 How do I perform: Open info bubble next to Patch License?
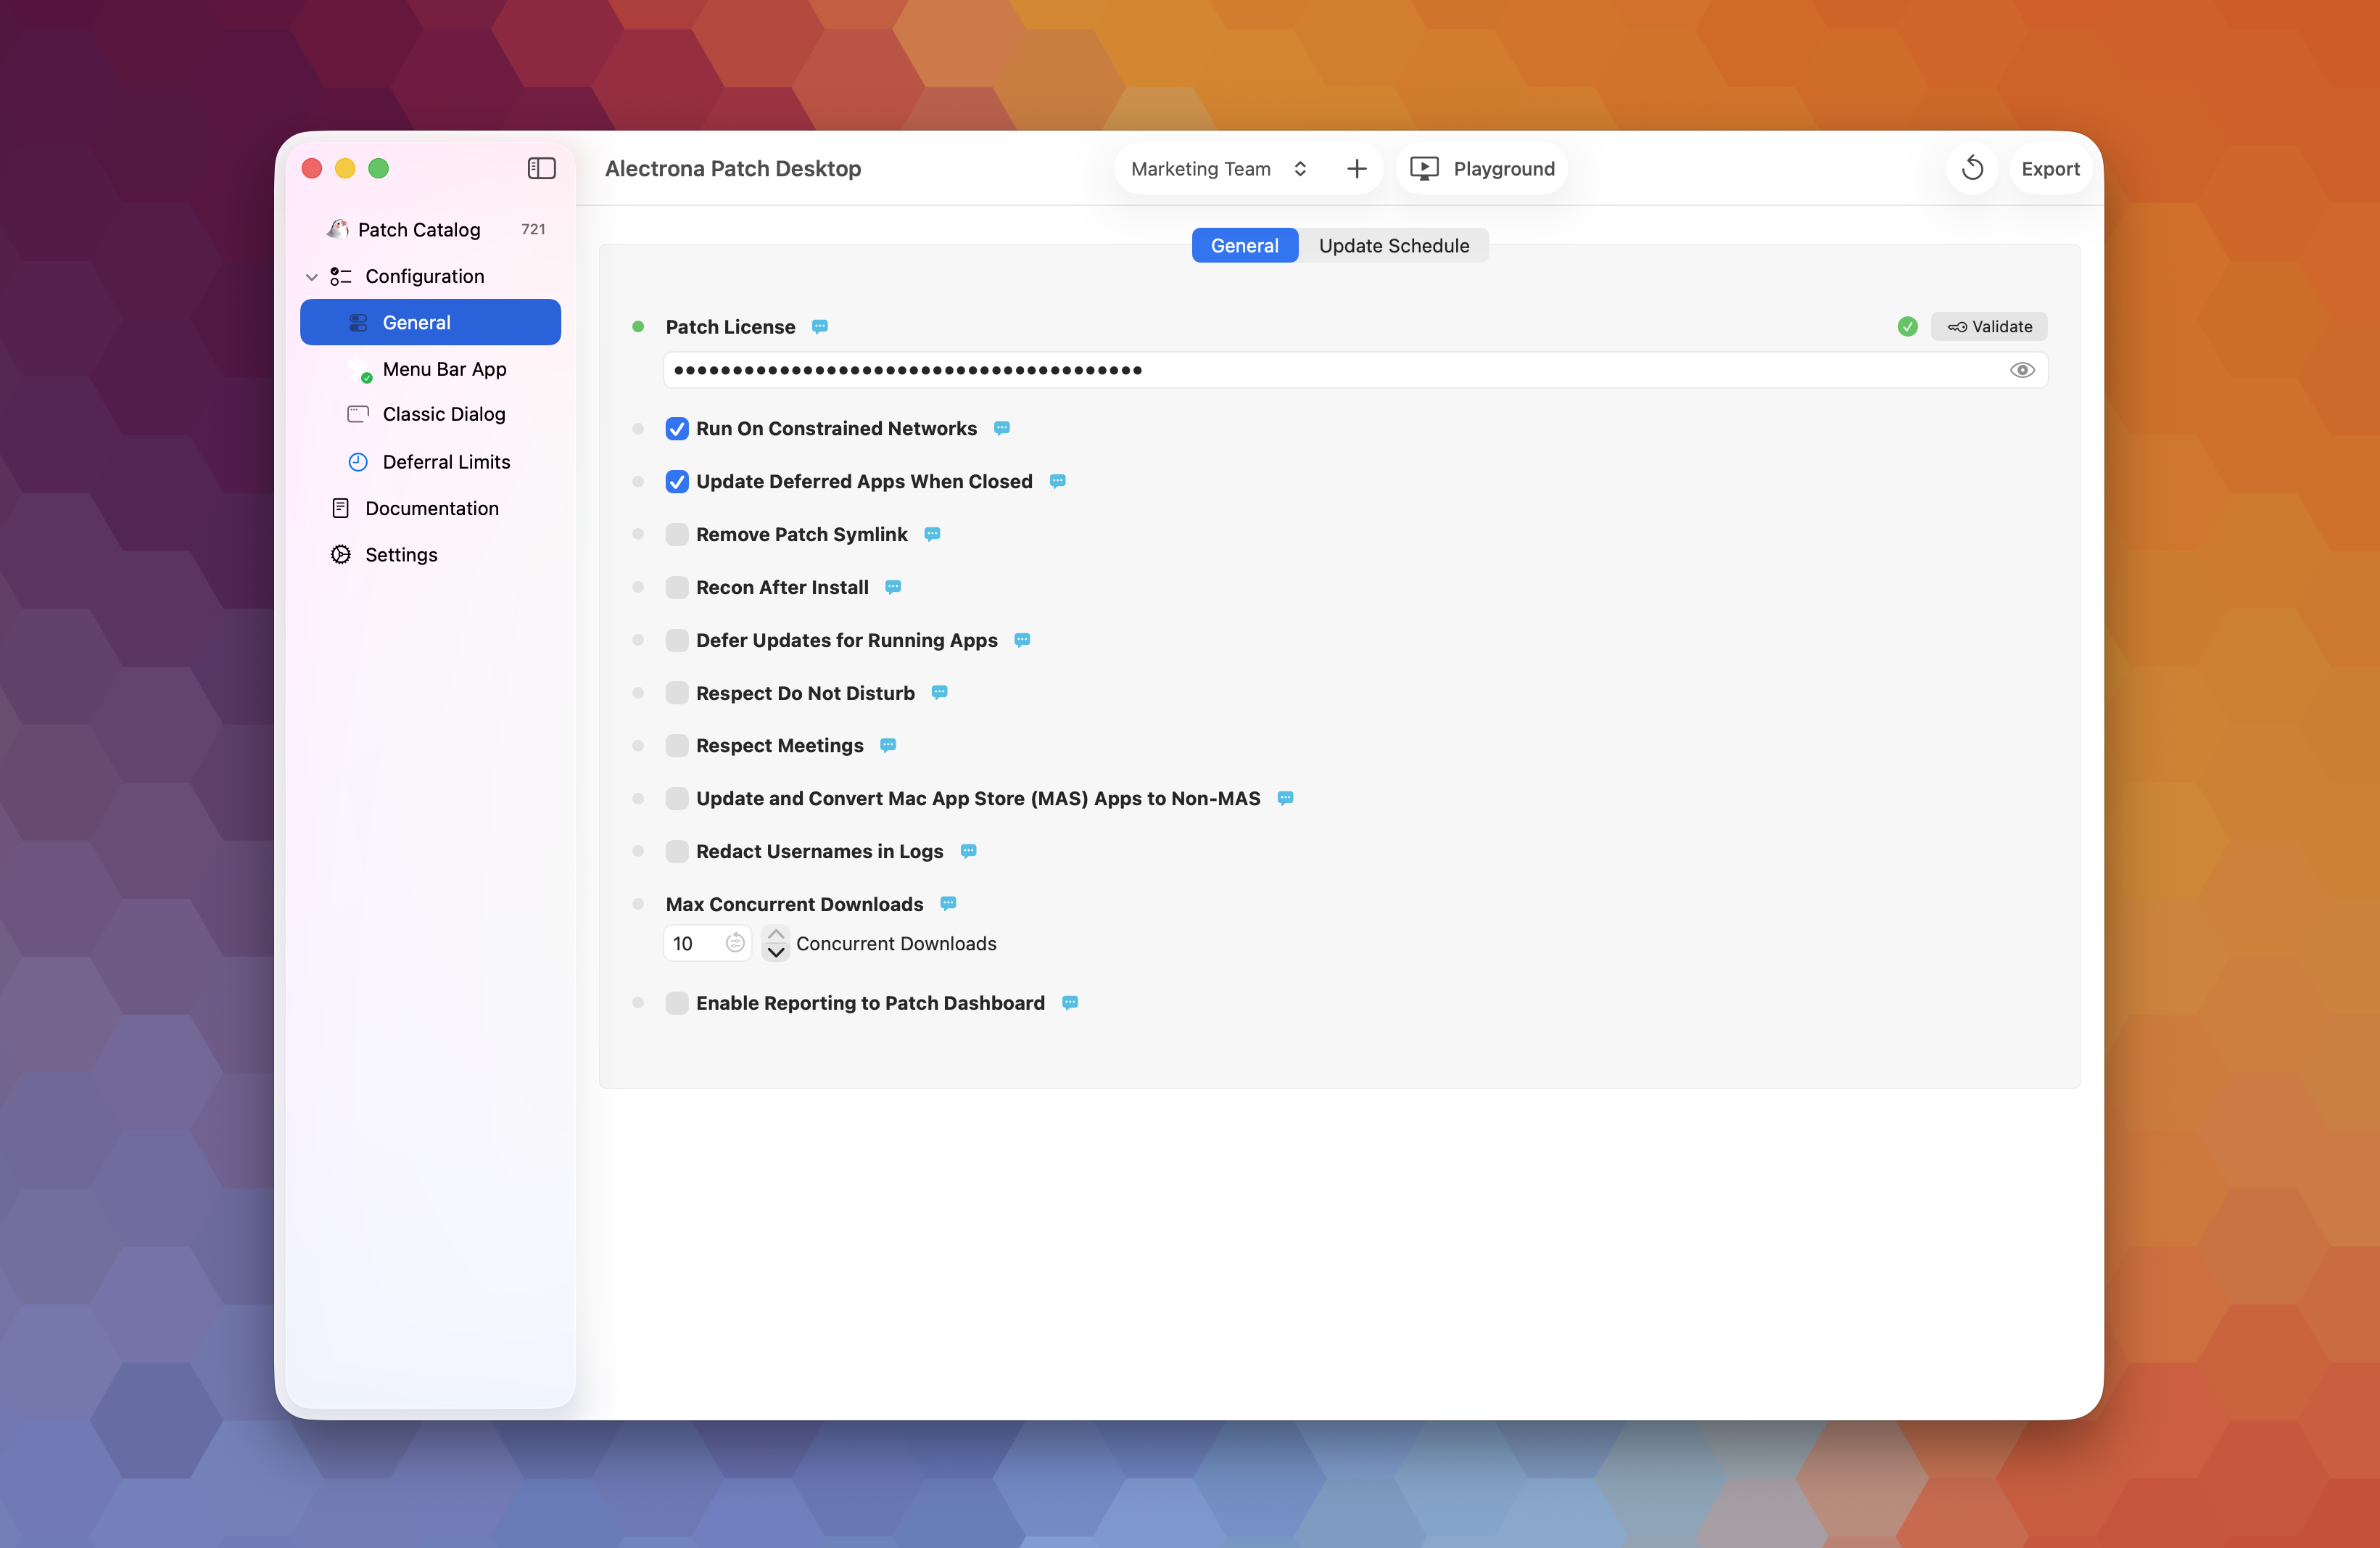pyautogui.click(x=820, y=326)
